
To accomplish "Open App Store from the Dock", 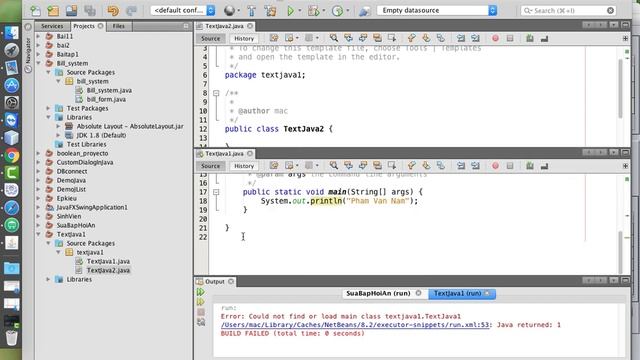I will pyautogui.click(x=11, y=85).
